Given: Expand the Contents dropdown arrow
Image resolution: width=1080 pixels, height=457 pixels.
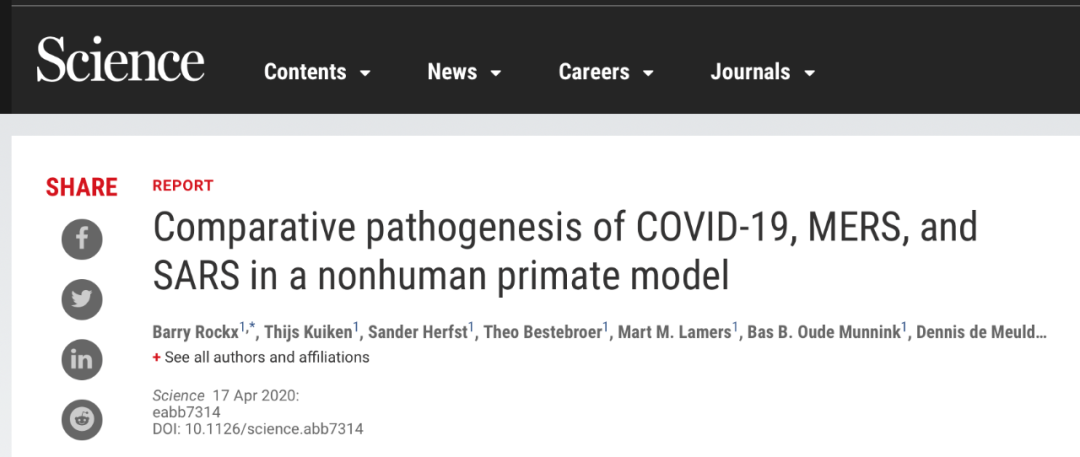Looking at the screenshot, I should tap(365, 73).
